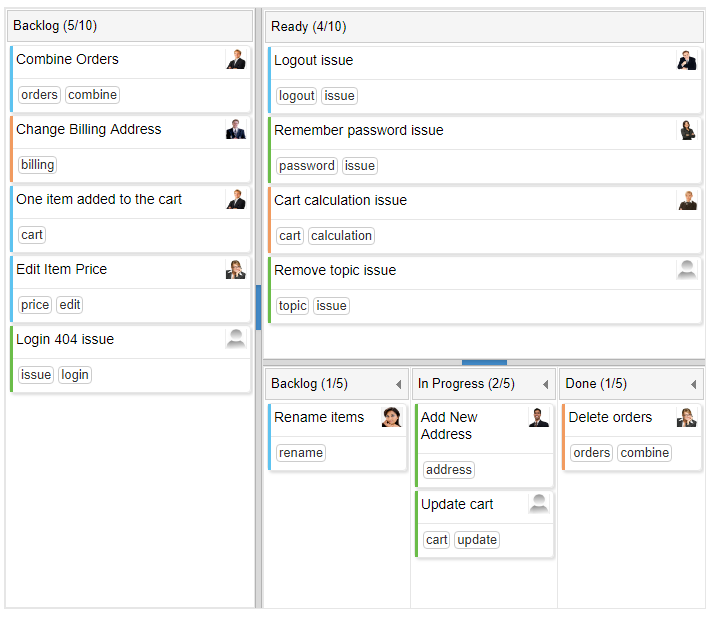Open the Update cart task card
The image size is (713, 619).
[x=470, y=506]
